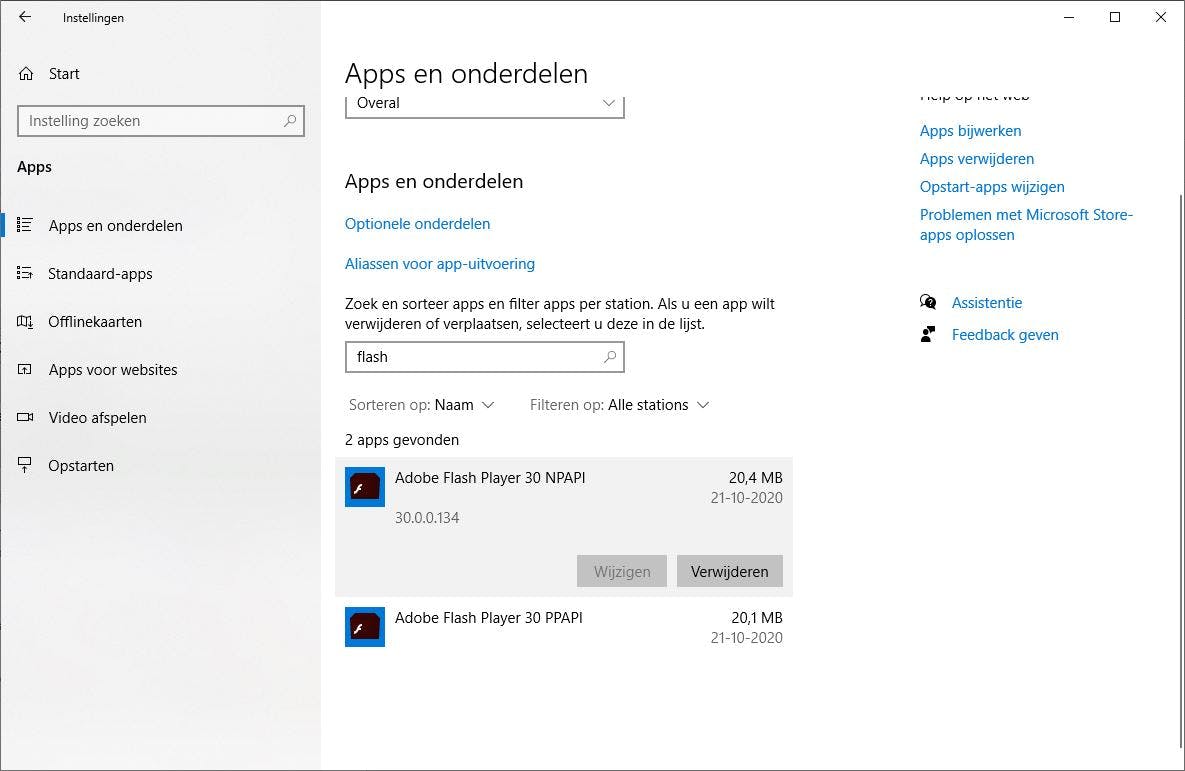Open the Overal dropdown
The image size is (1185, 771).
pyautogui.click(x=484, y=104)
